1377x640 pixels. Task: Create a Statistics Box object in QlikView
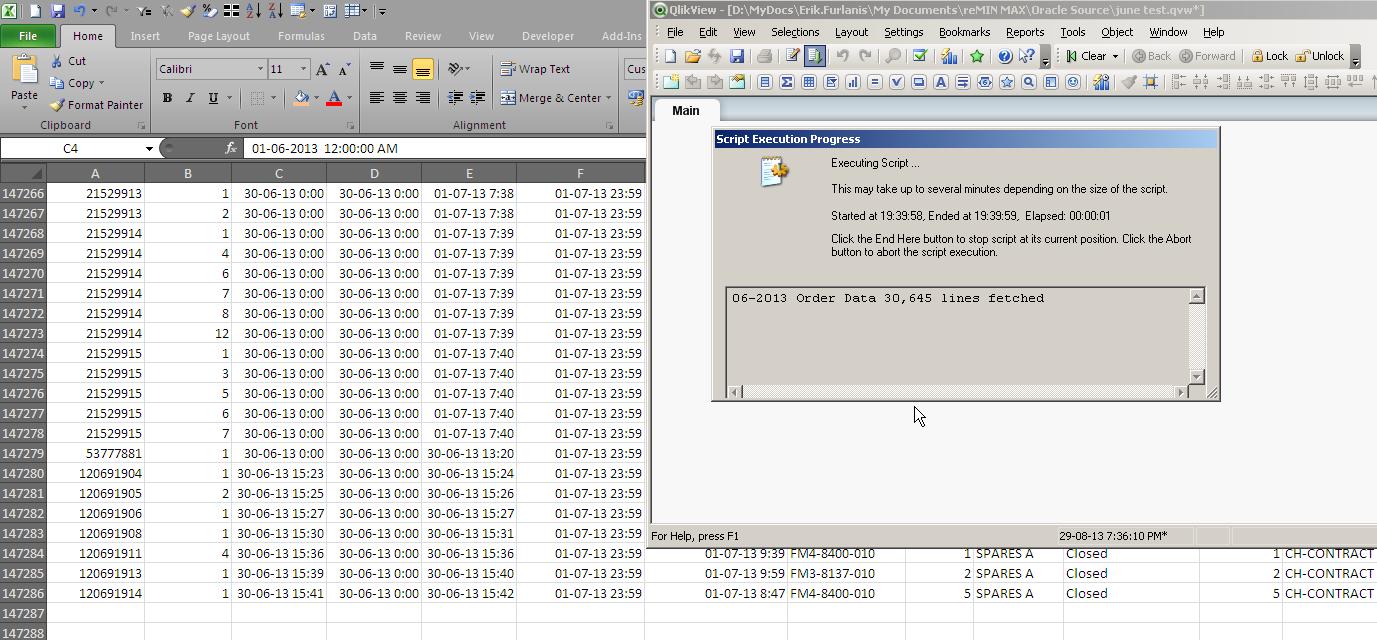click(x=787, y=82)
